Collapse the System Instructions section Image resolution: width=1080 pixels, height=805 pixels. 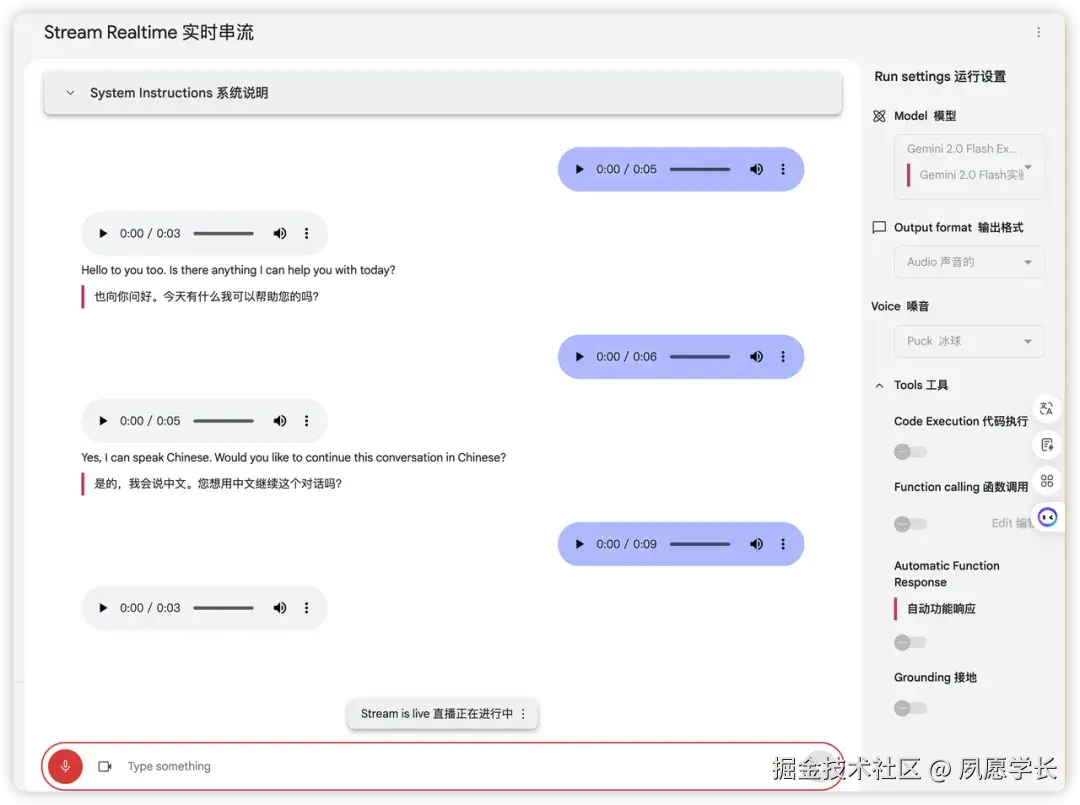pyautogui.click(x=69, y=92)
